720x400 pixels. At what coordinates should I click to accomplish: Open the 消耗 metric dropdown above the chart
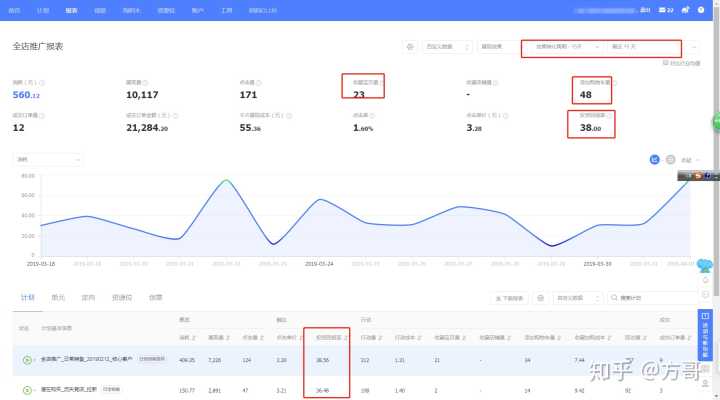click(47, 159)
